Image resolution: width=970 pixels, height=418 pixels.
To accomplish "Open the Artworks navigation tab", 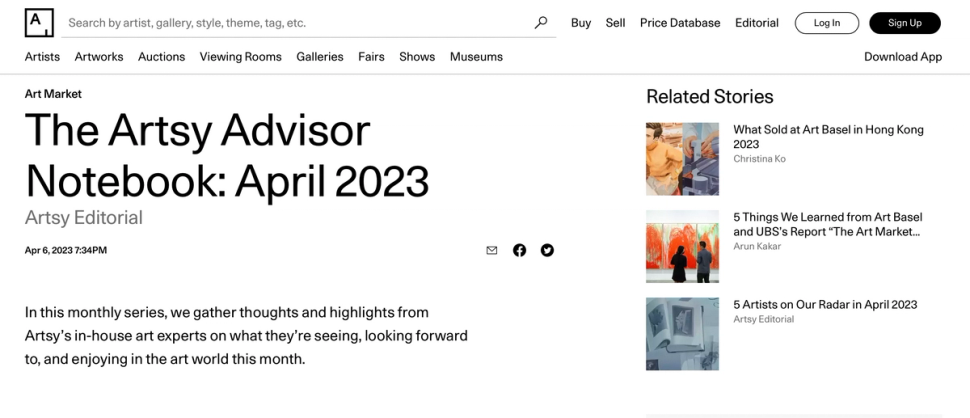I will (99, 57).
